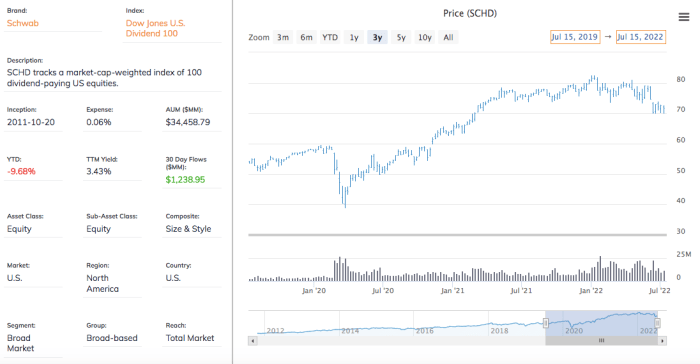Click the AUM value $34,458.79
This screenshot has height=364, width=700.
(188, 122)
